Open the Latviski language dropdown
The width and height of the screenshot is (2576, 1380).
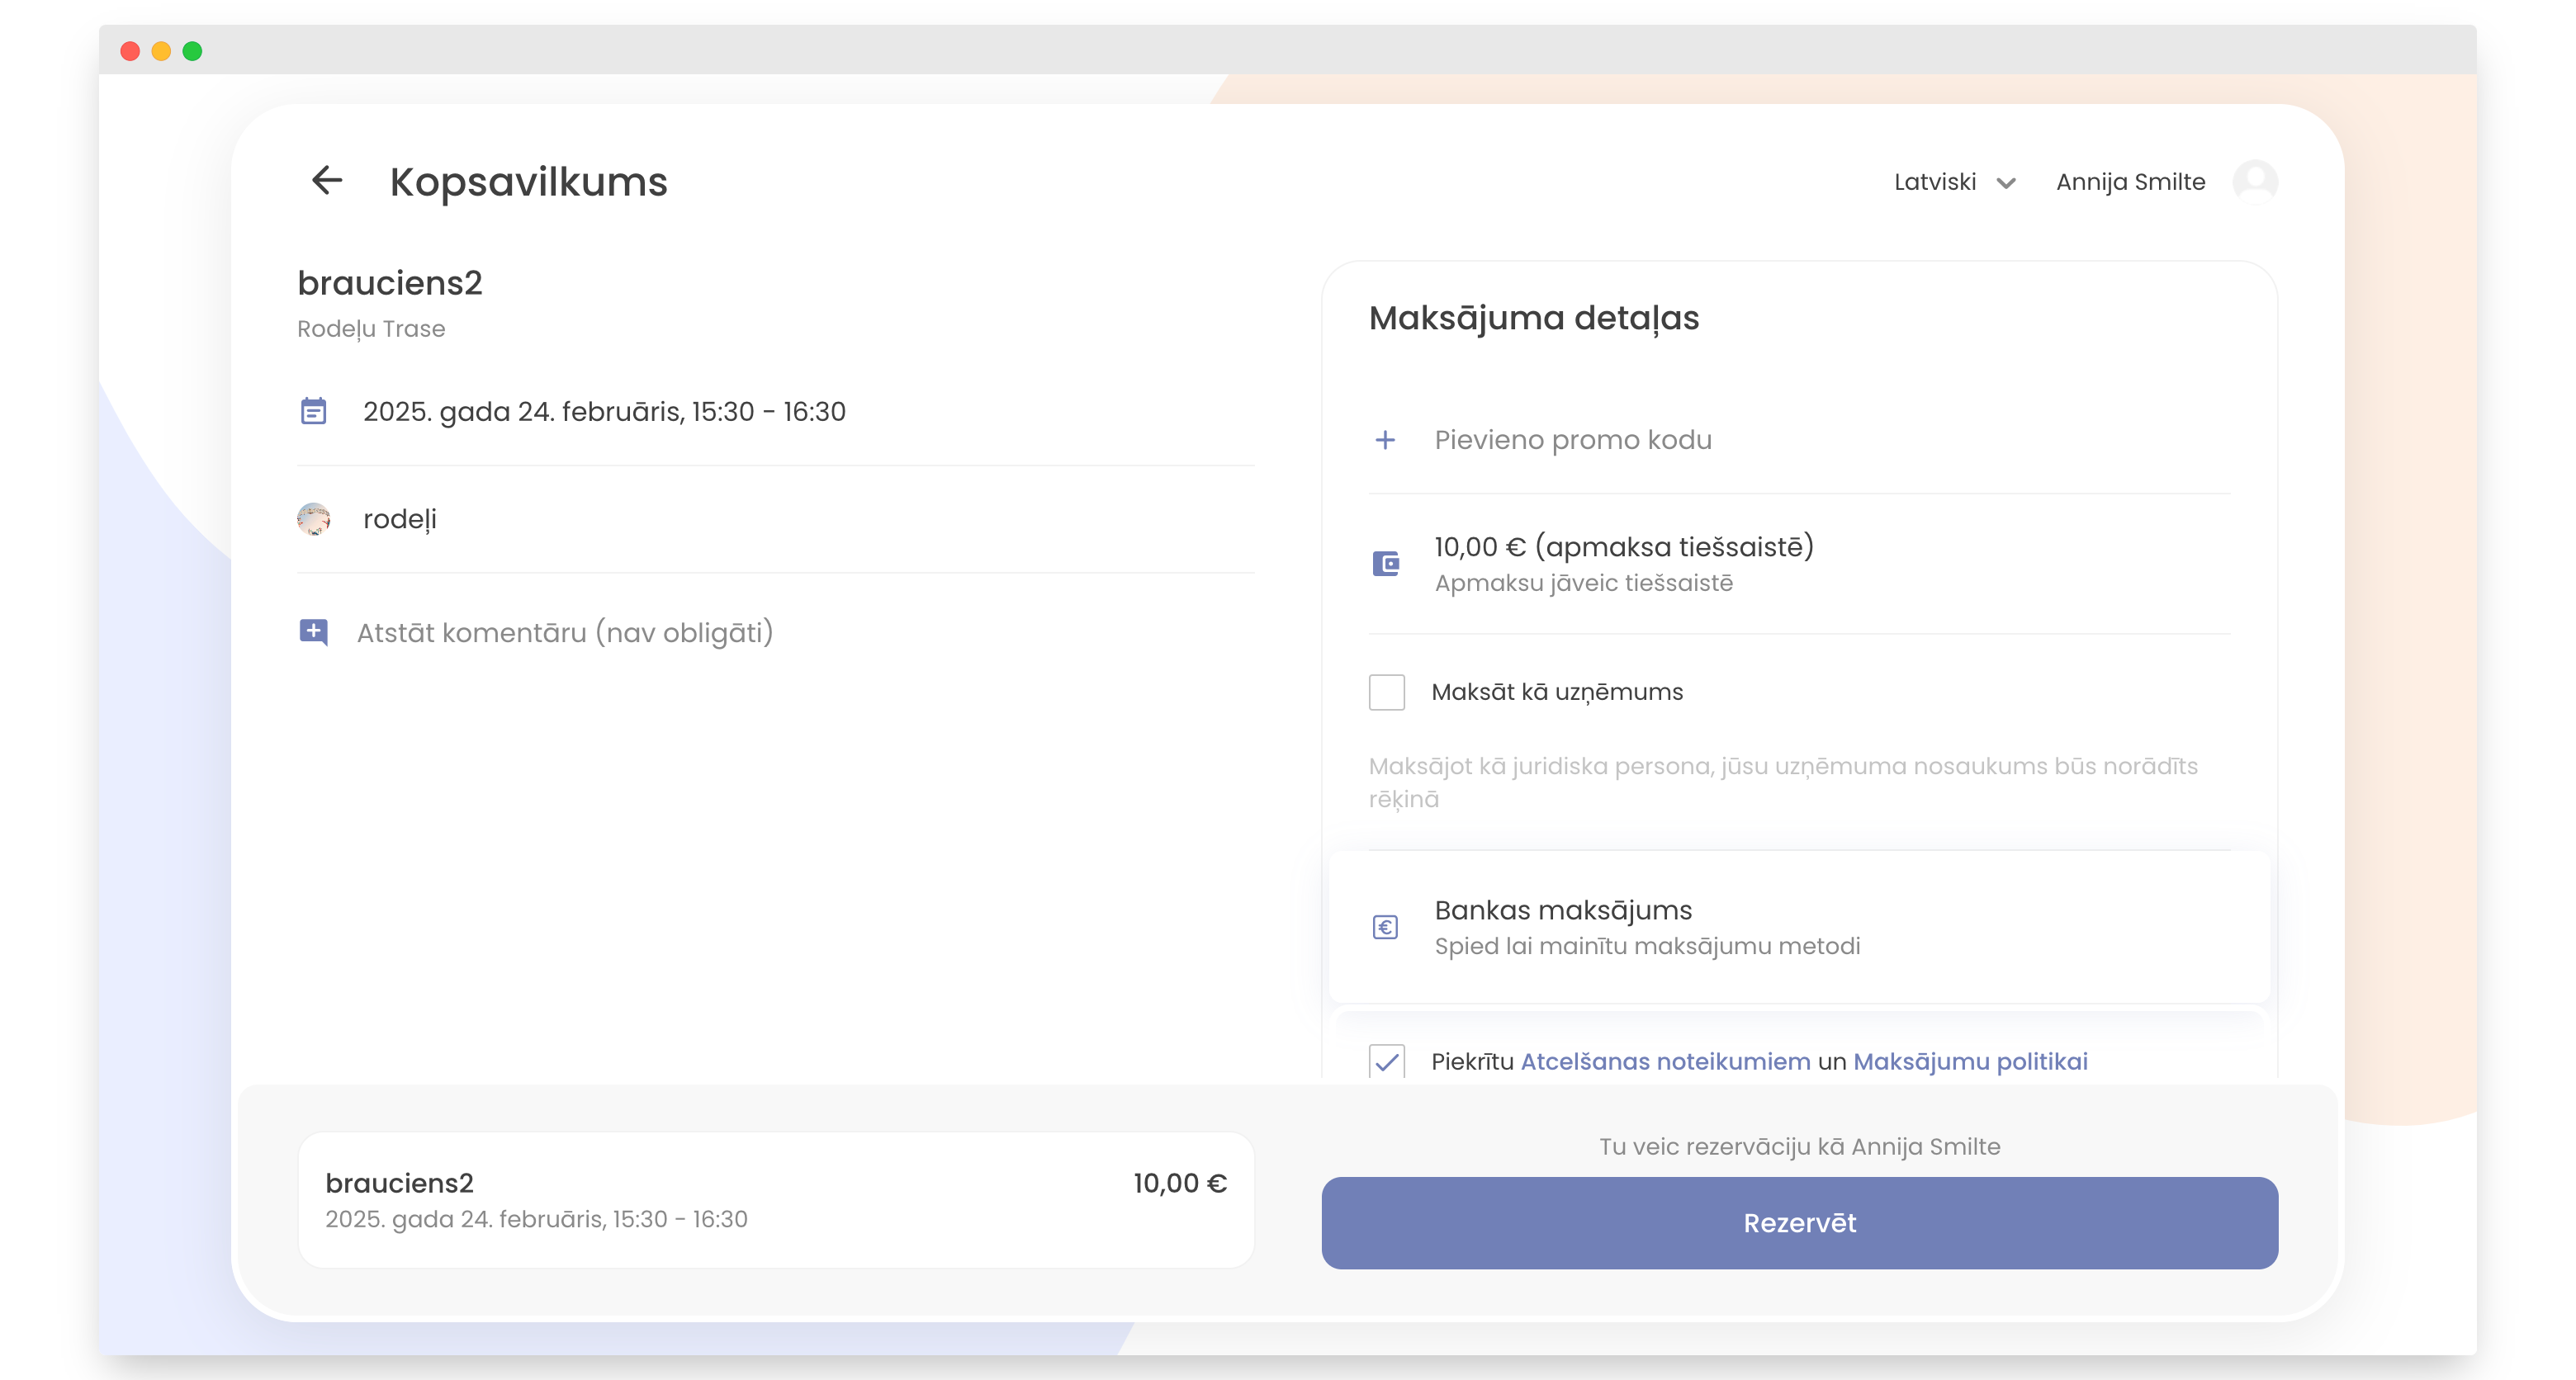click(x=1935, y=182)
